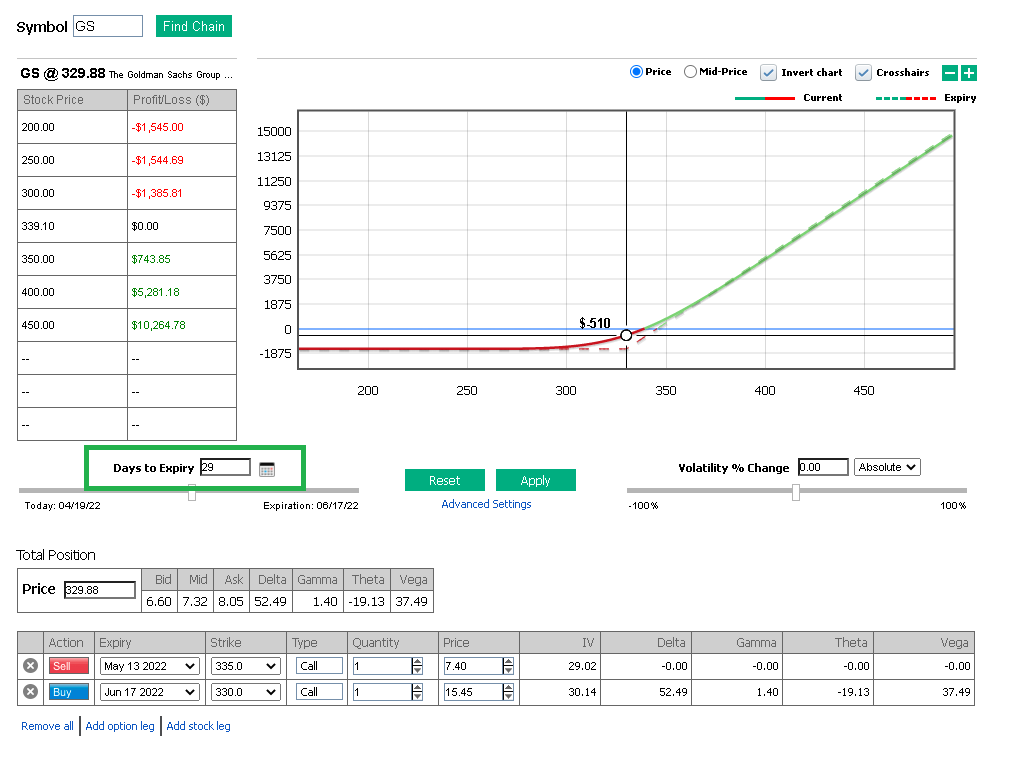
Task: Click the 15.45 price input field
Action: 472,692
